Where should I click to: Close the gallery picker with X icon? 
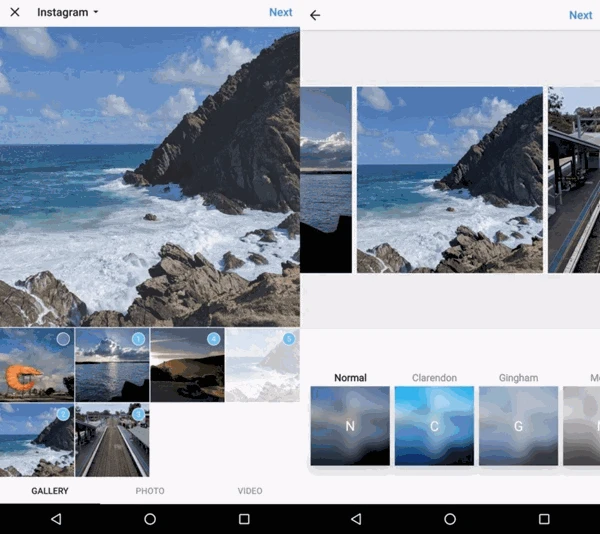15,13
